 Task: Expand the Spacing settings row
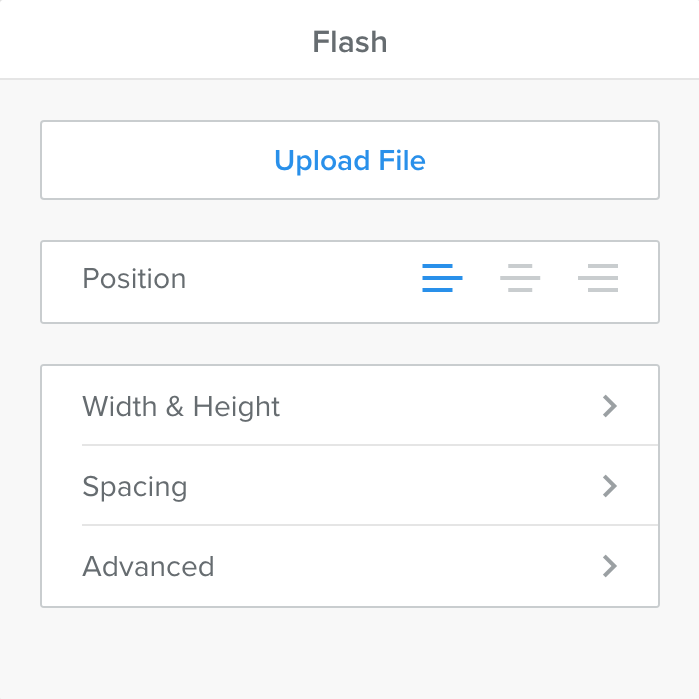tap(350, 486)
